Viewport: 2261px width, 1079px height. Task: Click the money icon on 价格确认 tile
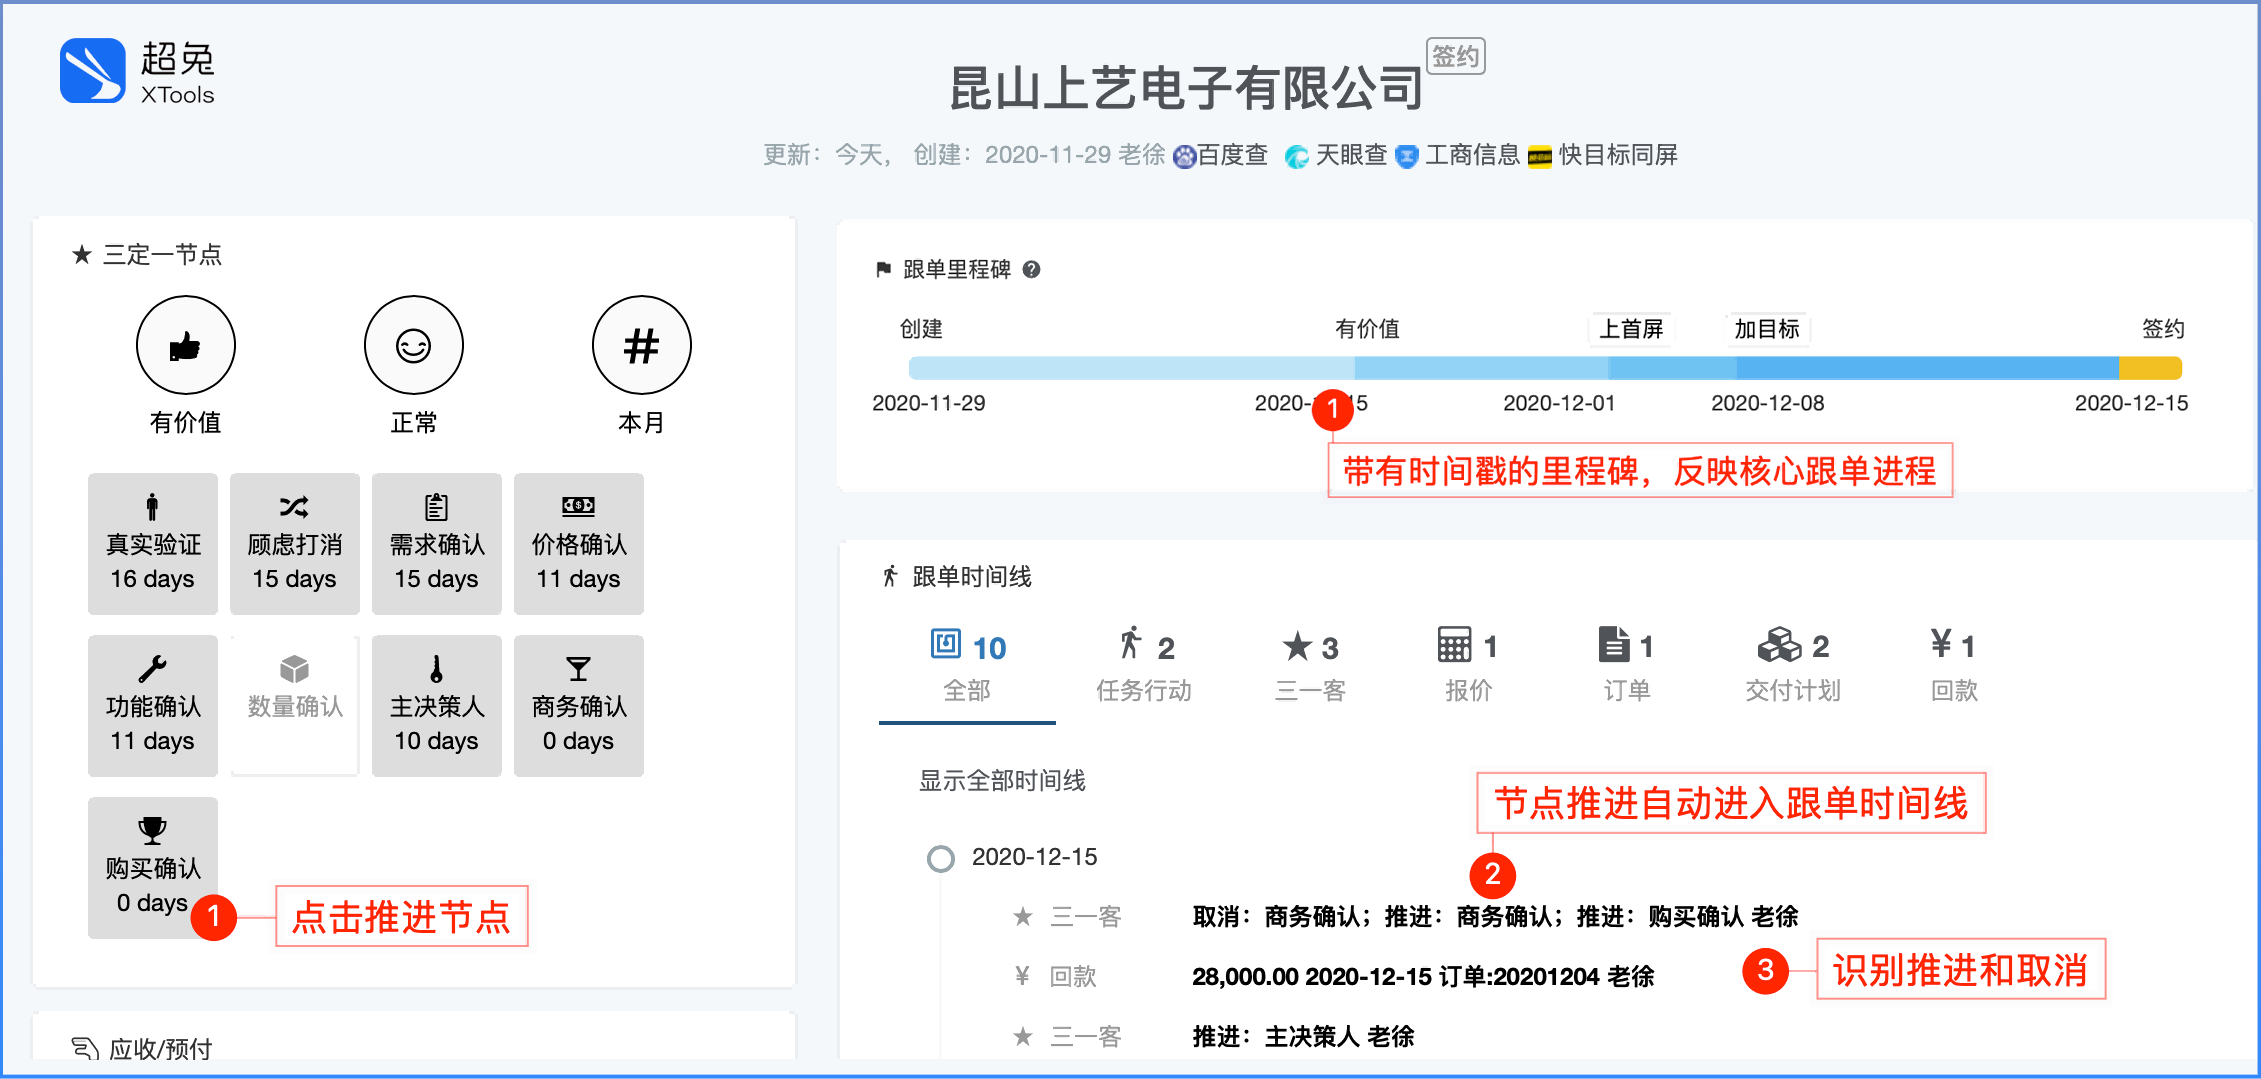click(578, 506)
